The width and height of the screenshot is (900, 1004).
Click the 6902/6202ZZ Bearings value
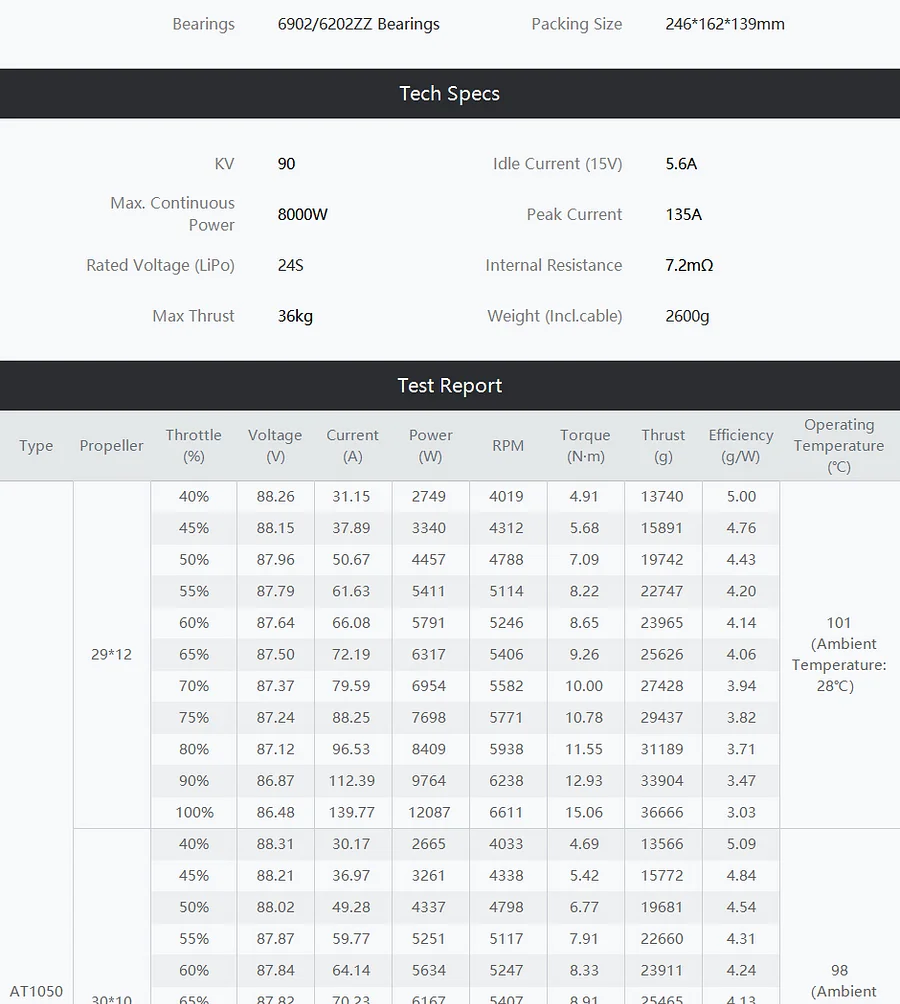(358, 24)
